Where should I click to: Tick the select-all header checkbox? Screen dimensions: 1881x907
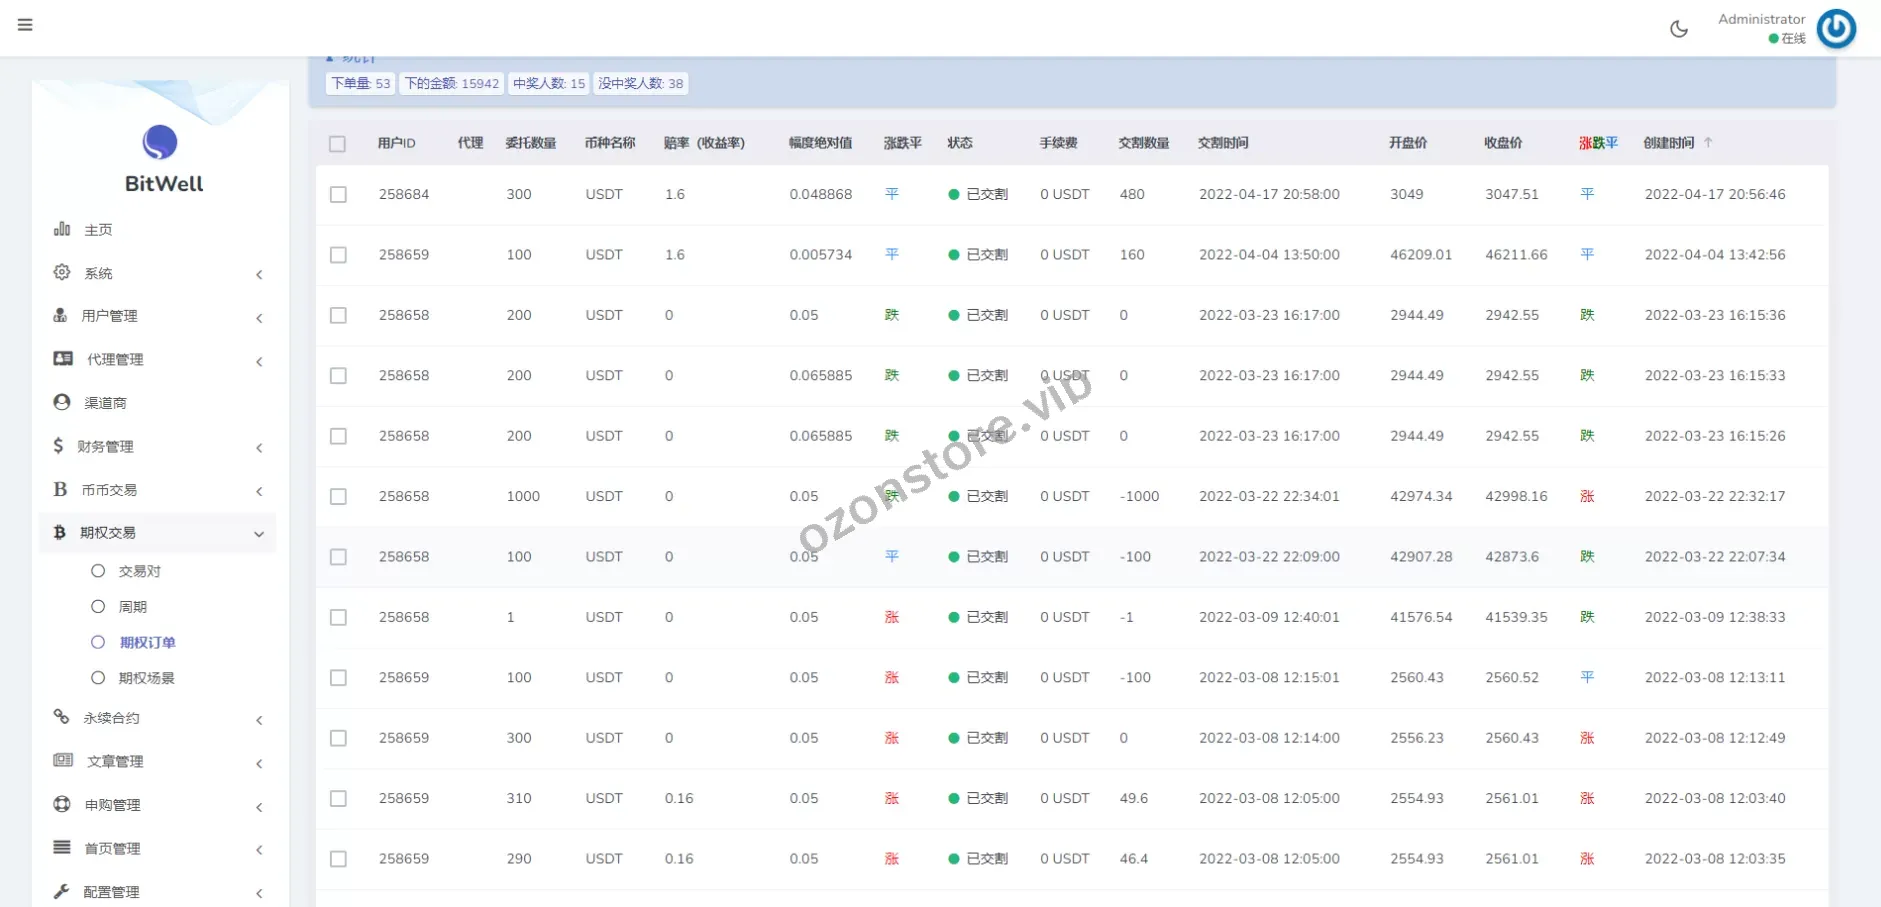[x=337, y=144]
